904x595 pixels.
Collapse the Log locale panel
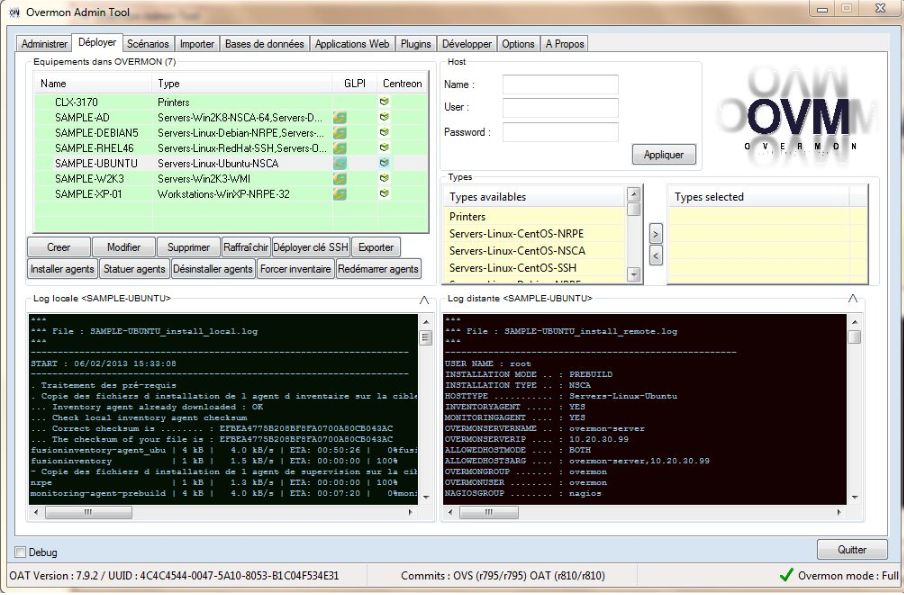point(424,299)
